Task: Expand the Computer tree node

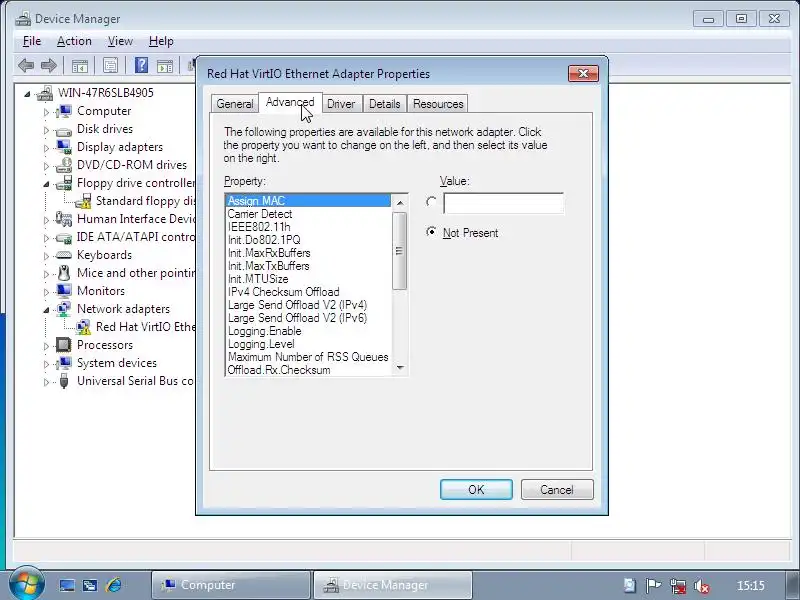Action: (x=46, y=112)
